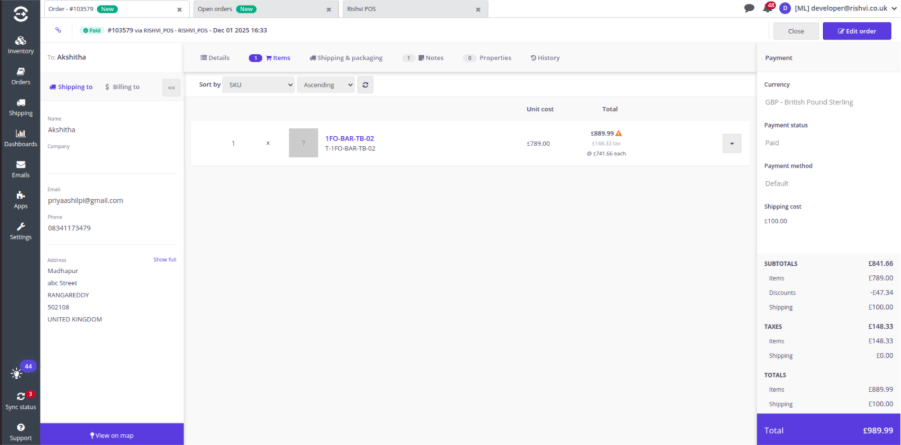Open the 1FO-BAR-TB-02 product link
Viewport: 901px width, 445px height.
pos(349,138)
